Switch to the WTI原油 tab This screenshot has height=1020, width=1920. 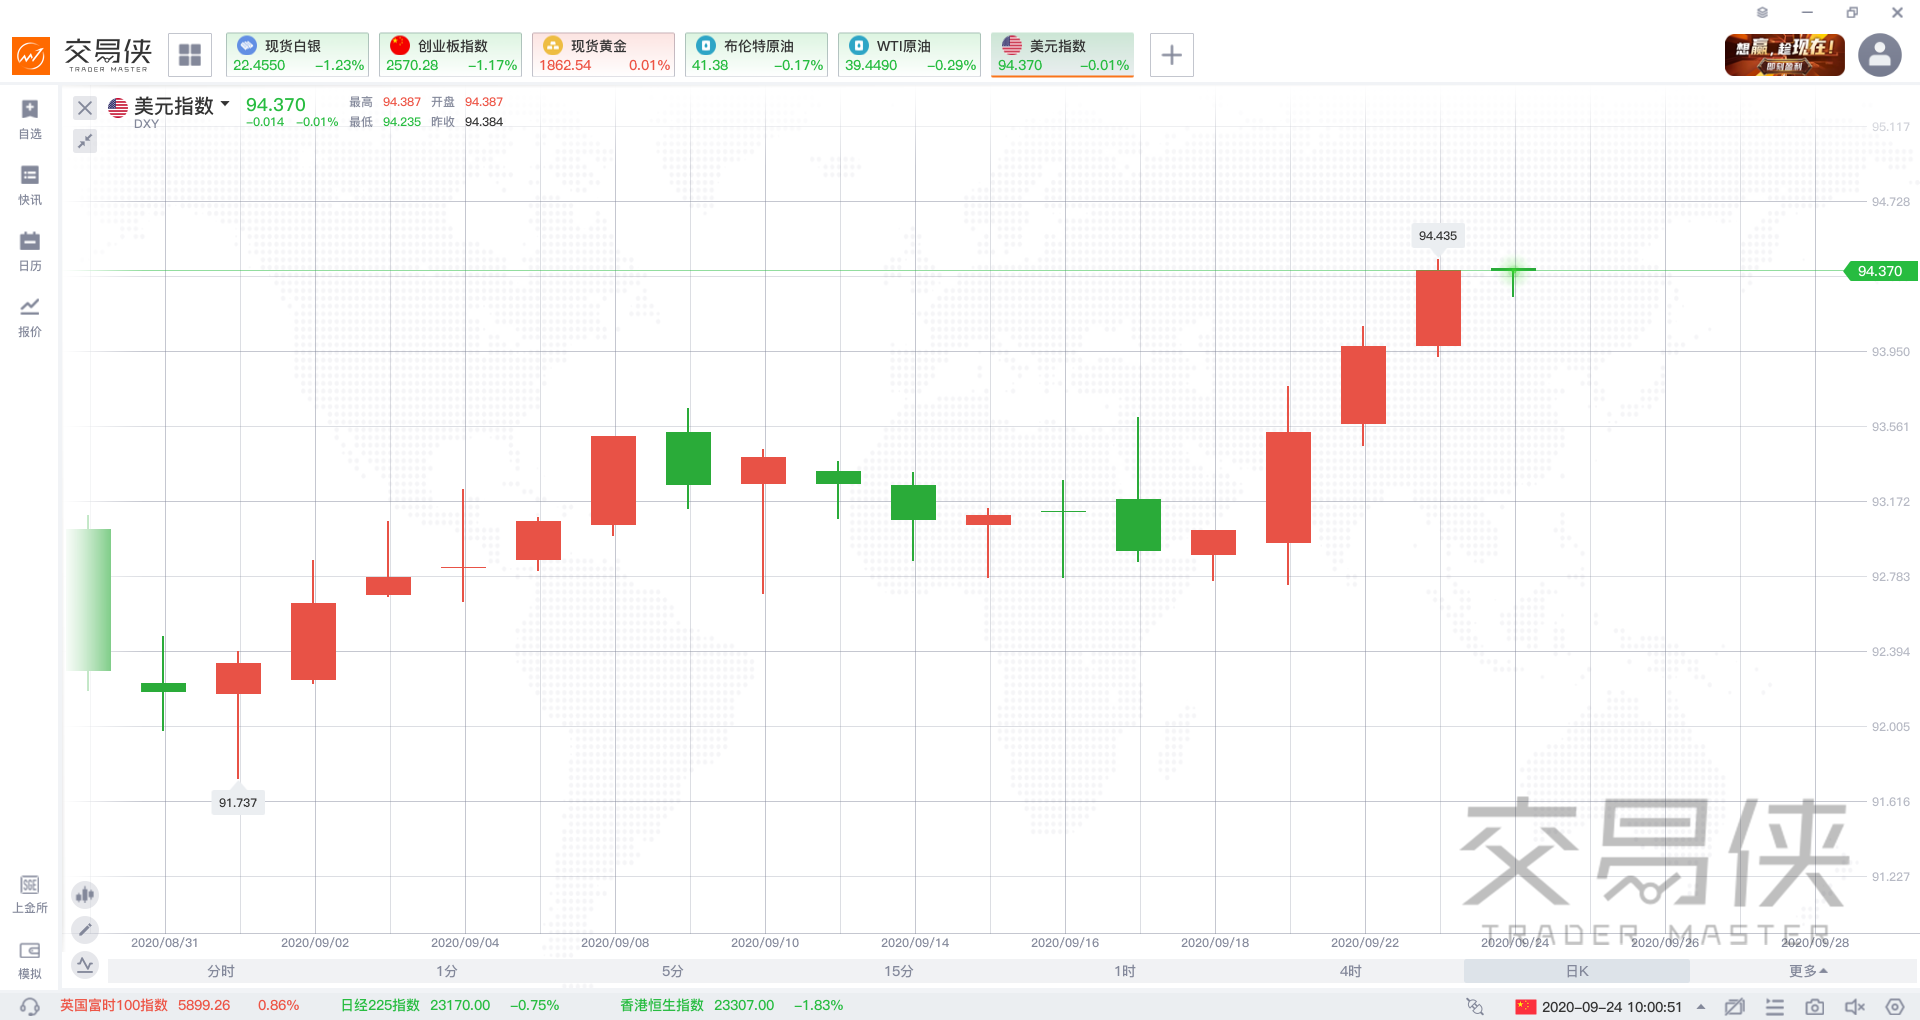click(x=909, y=55)
